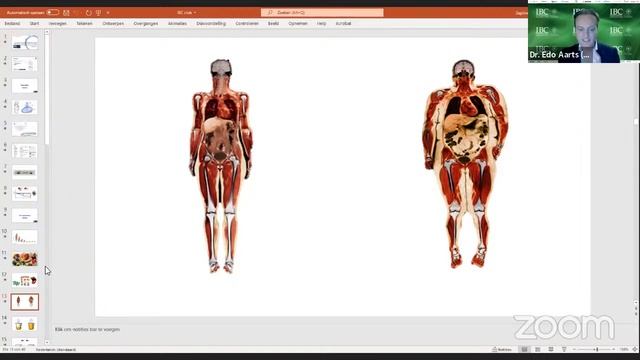This screenshot has height=360, width=640.
Task: Click the notes field 'Klik om notities toe te voegen'
Action: click(x=87, y=329)
